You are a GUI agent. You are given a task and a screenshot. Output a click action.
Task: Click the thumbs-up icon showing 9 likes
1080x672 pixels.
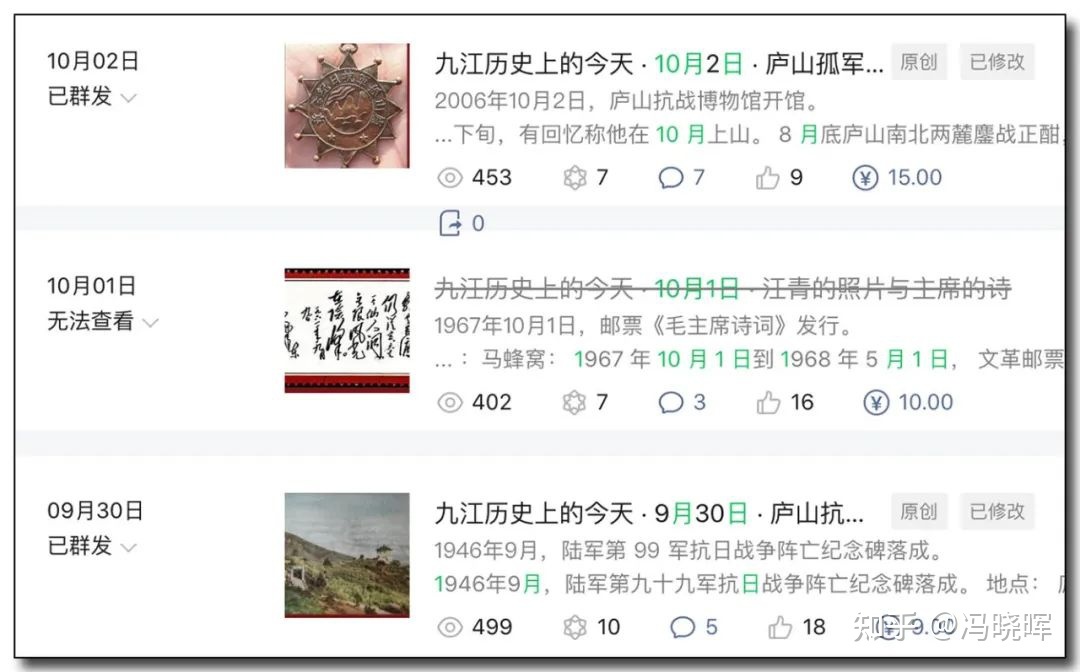(x=767, y=178)
